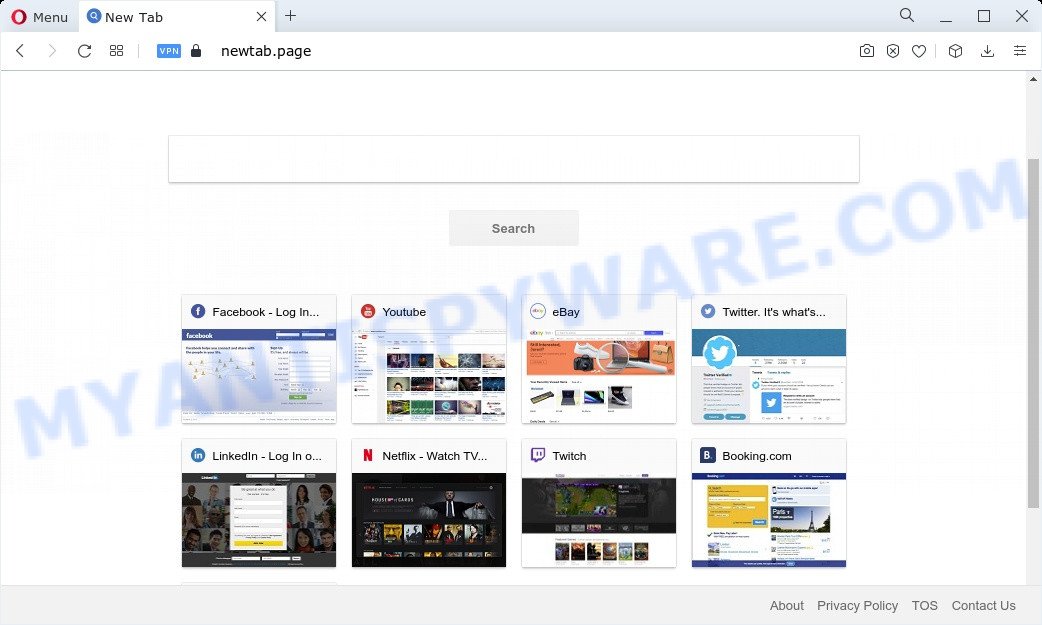This screenshot has width=1042, height=625.
Task: Click the Search button
Action: click(x=514, y=228)
